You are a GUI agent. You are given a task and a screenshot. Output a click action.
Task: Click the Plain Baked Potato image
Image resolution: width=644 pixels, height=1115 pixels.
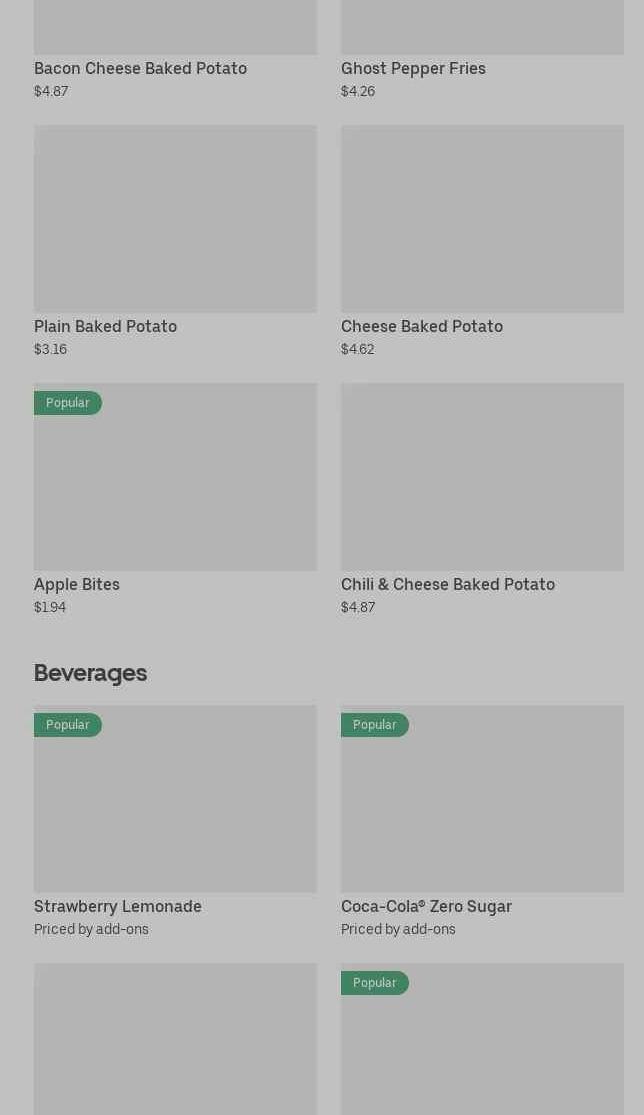(x=175, y=218)
